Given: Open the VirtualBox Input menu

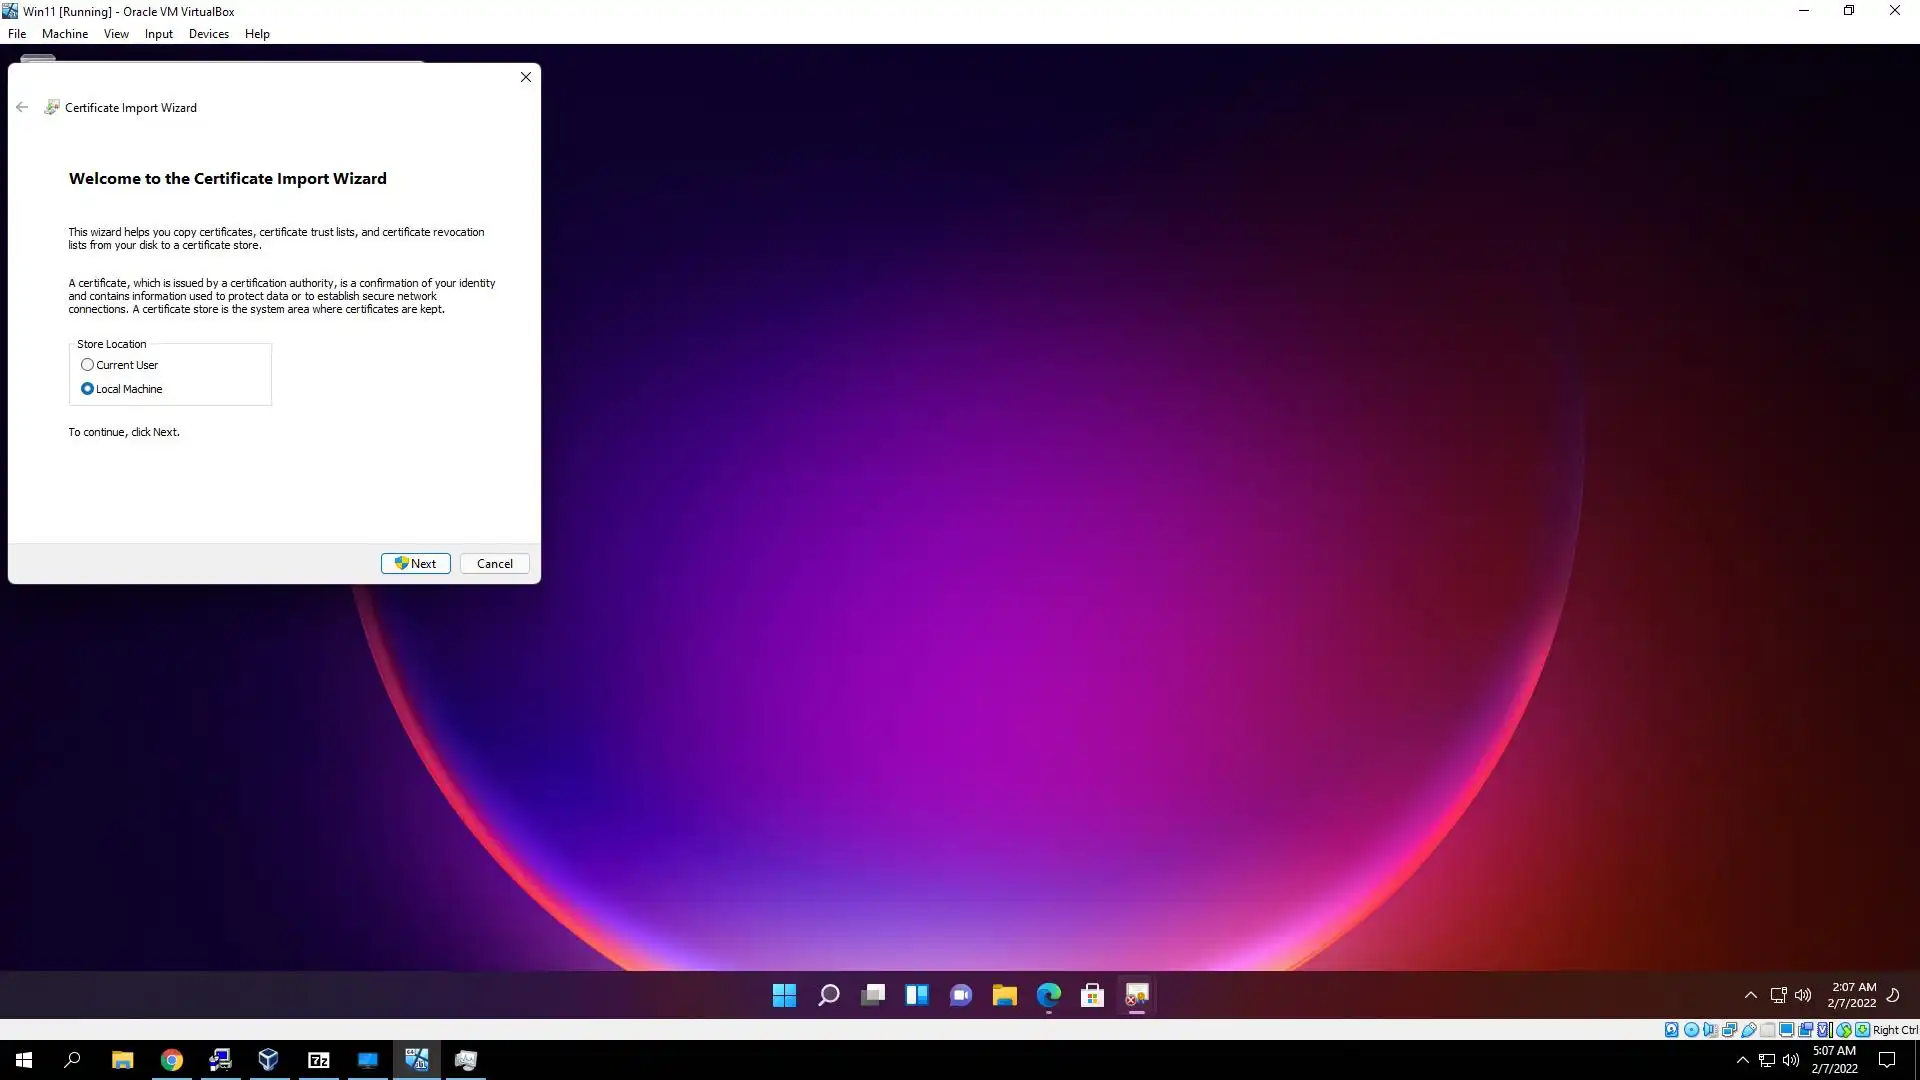Looking at the screenshot, I should (158, 34).
